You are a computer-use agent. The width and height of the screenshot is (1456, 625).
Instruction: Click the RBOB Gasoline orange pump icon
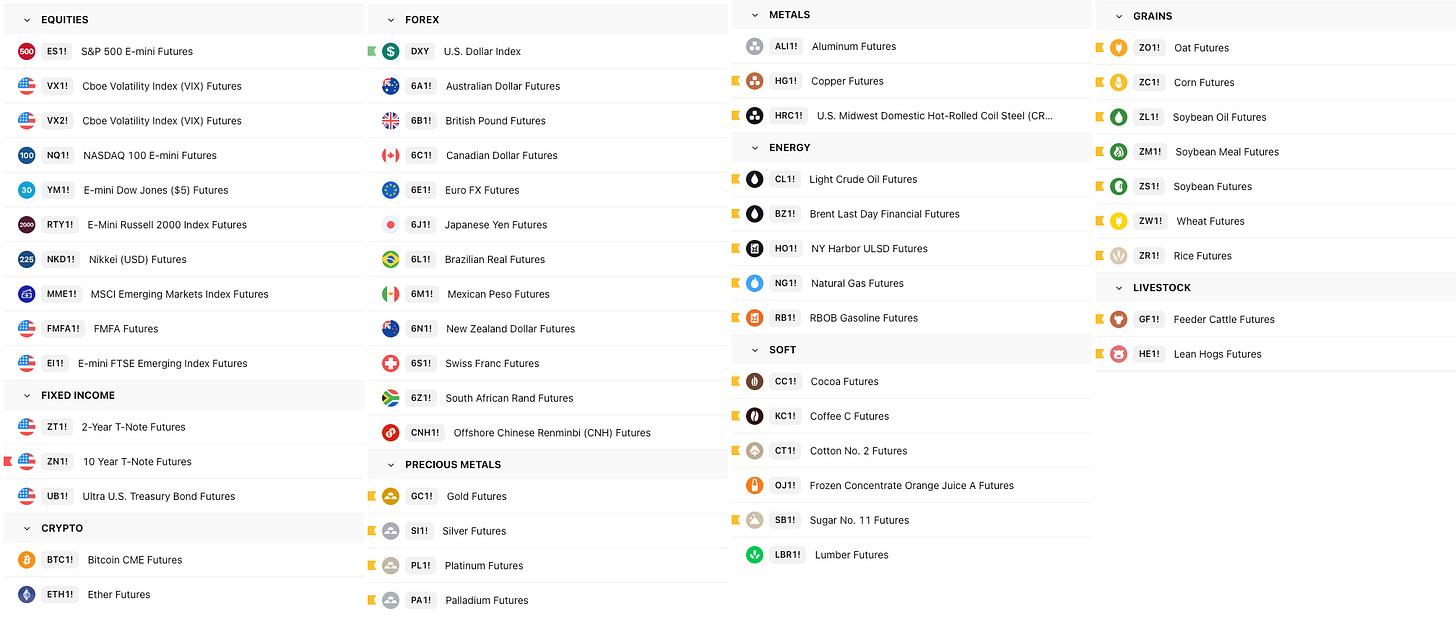[x=755, y=318]
